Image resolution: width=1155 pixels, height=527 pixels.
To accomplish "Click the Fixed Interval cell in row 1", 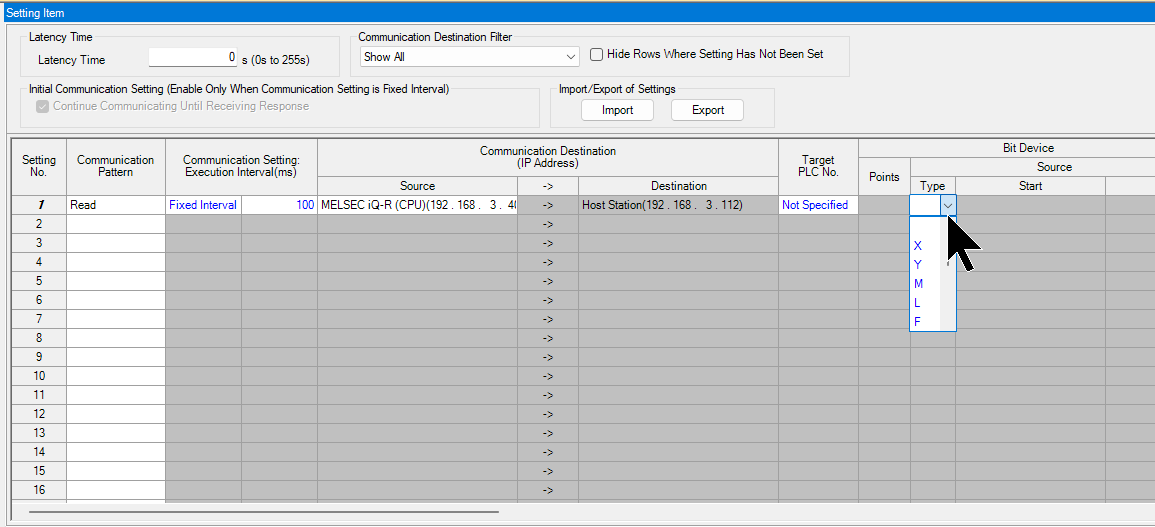I will (x=203, y=206).
